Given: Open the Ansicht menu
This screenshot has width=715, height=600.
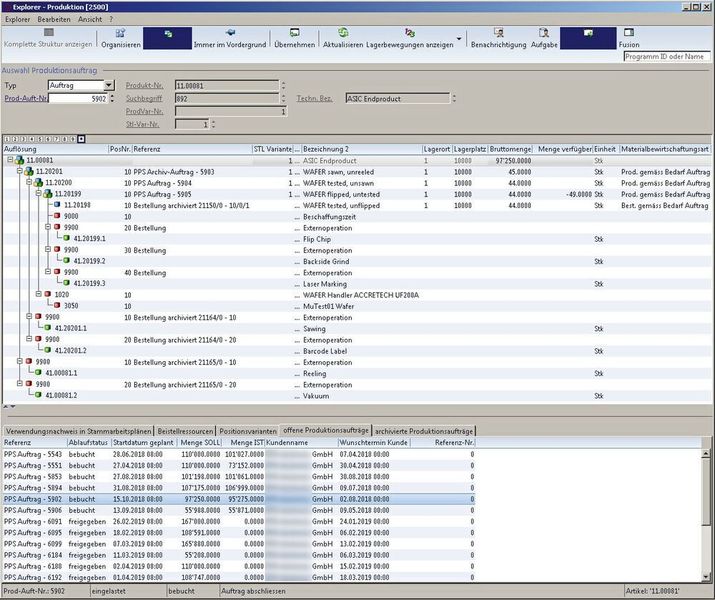Looking at the screenshot, I should [x=90, y=20].
